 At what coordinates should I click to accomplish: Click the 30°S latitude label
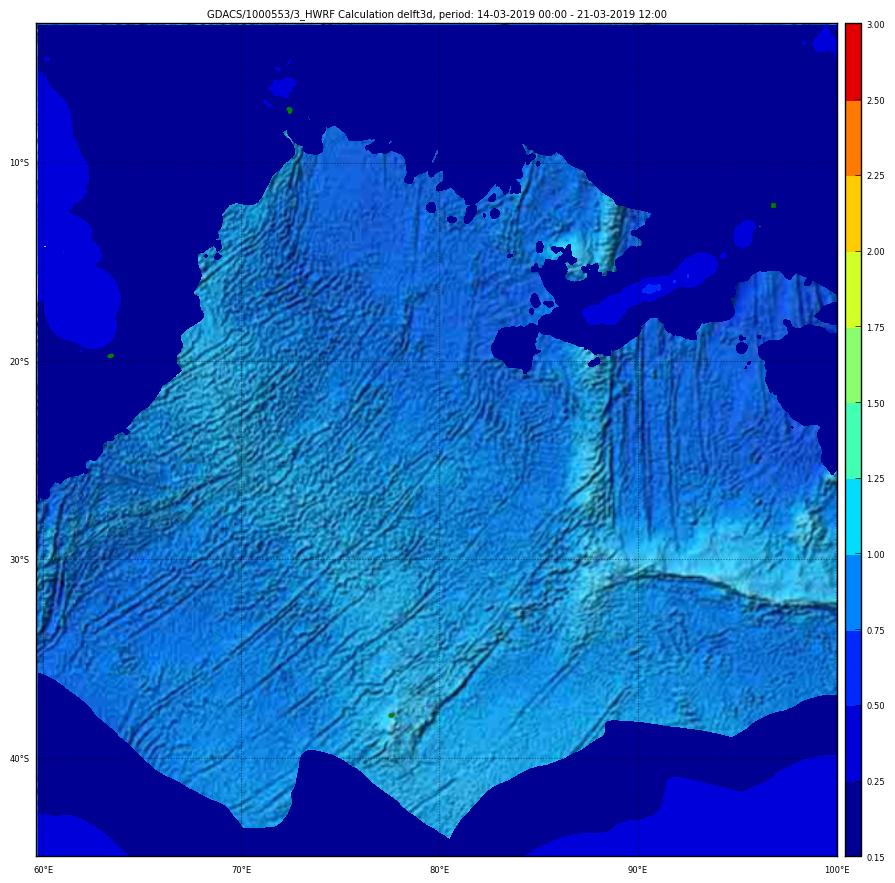click(x=19, y=560)
